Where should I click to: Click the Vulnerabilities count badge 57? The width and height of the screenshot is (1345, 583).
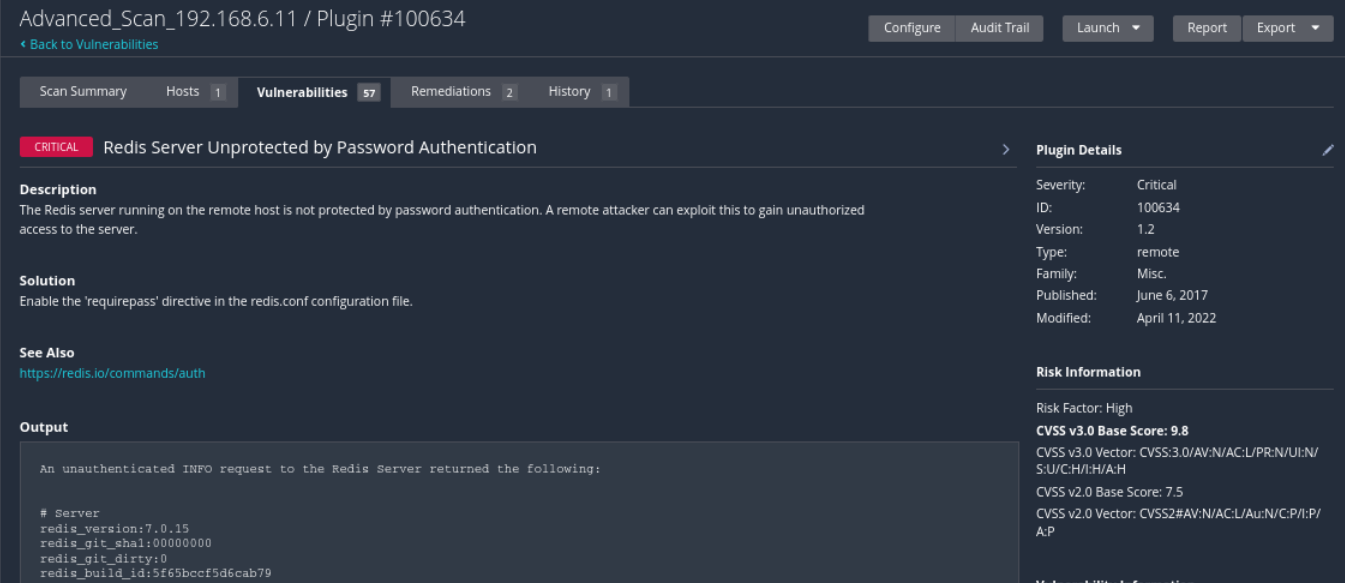[370, 93]
